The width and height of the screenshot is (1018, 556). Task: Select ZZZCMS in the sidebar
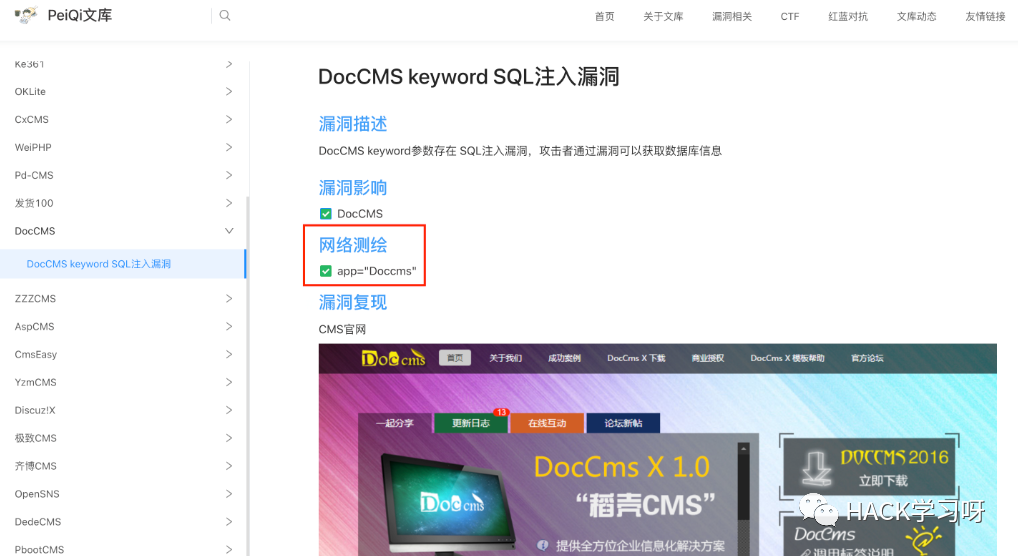[35, 299]
